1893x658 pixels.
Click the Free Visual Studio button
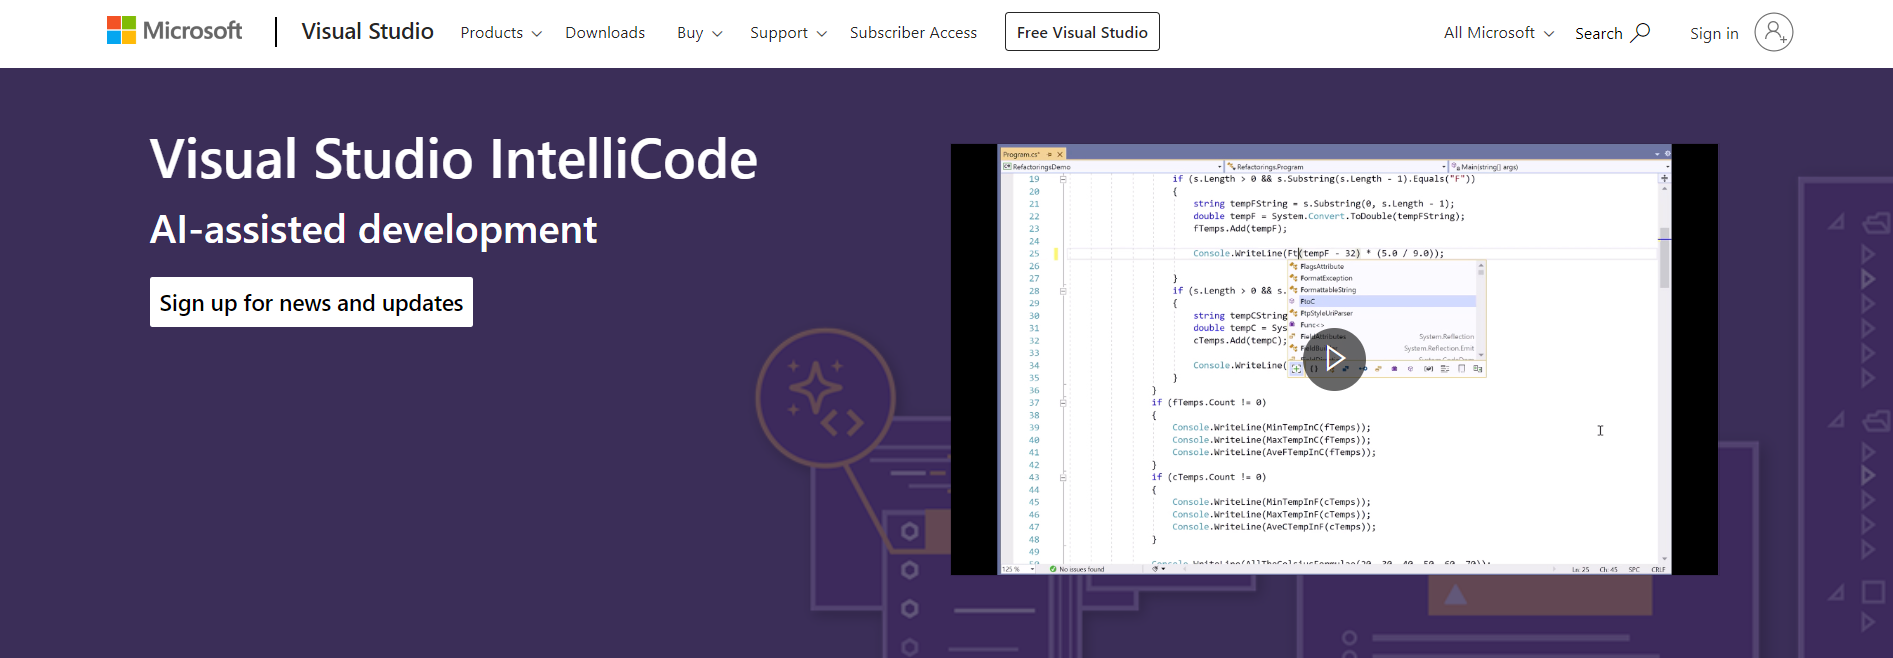[1082, 32]
